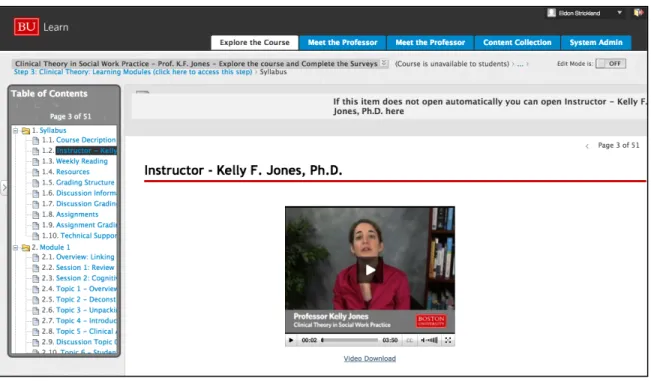Click page icon beside 2.4 Topic 1
Screen dimensions: 651x381
point(36,289)
